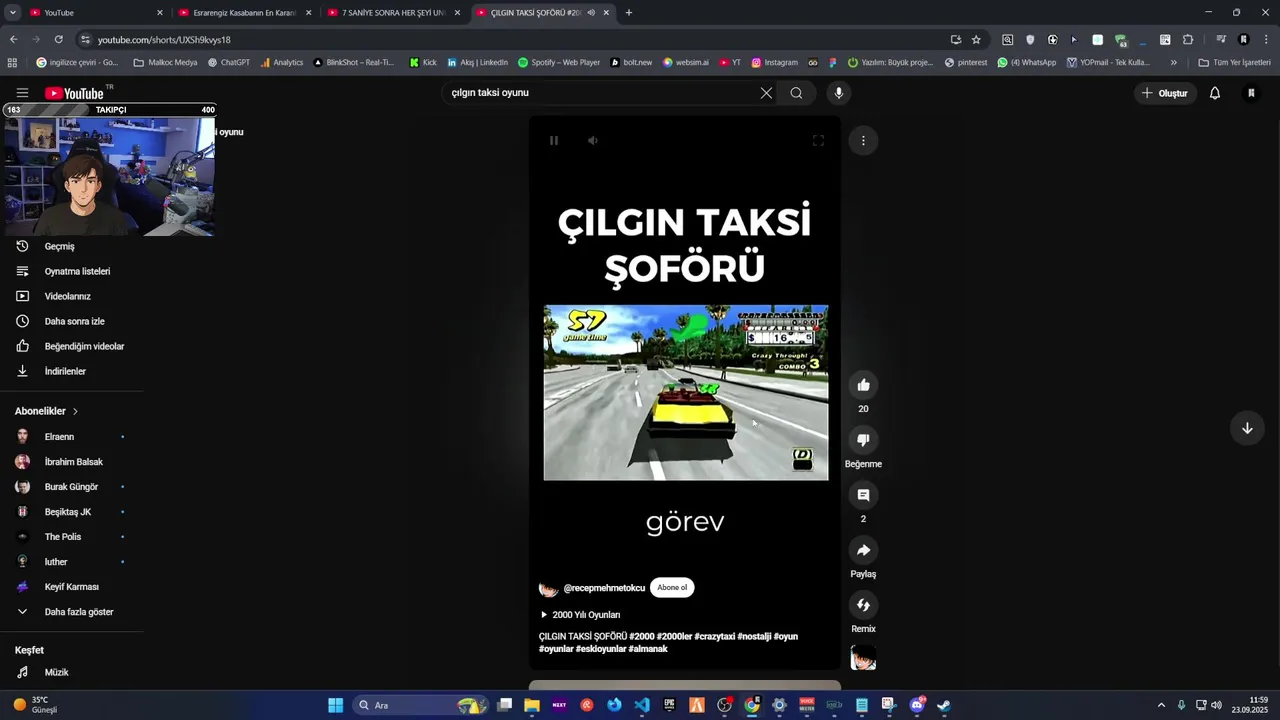Open the Shorts three-dot more menu
Screen dimensions: 1280x720
863,141
